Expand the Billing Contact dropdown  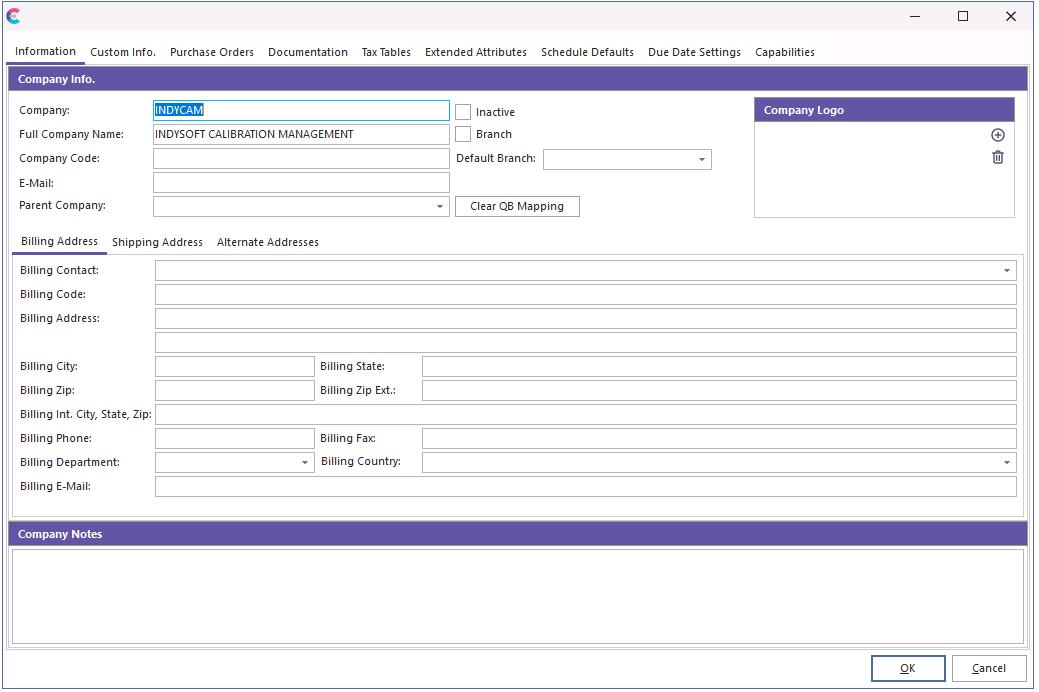point(1006,270)
